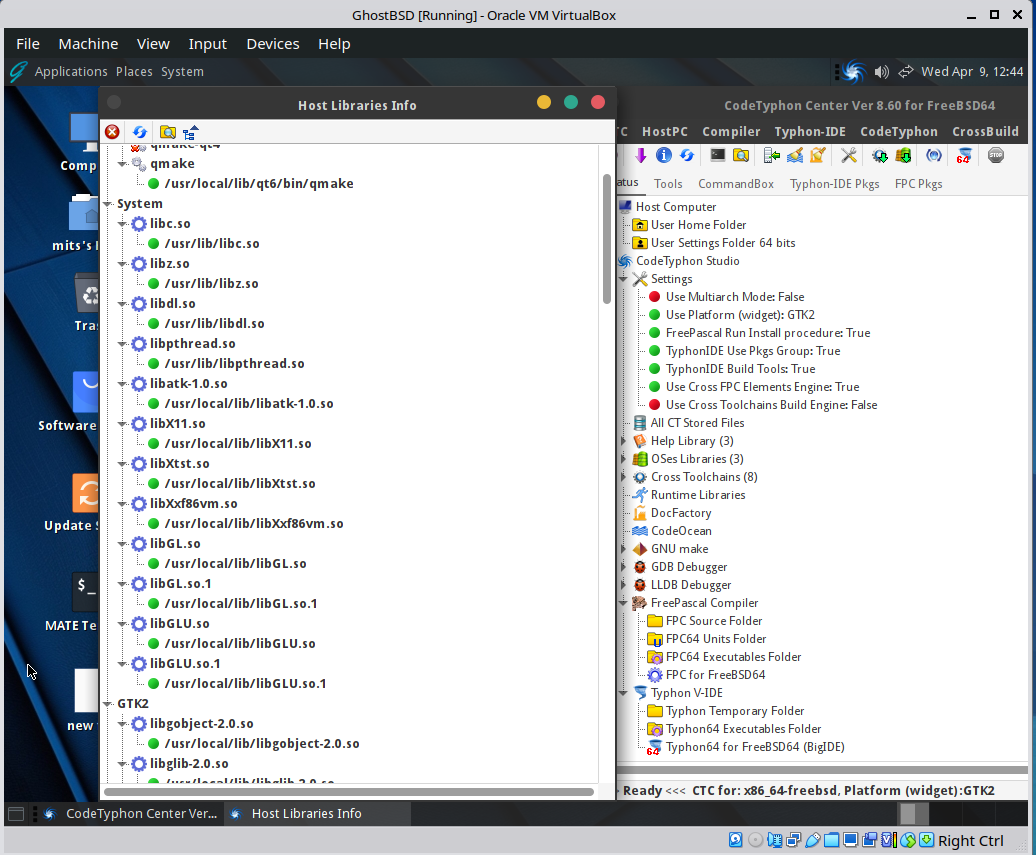1036x855 pixels.
Task: Switch to the Tools tab
Action: click(x=668, y=184)
